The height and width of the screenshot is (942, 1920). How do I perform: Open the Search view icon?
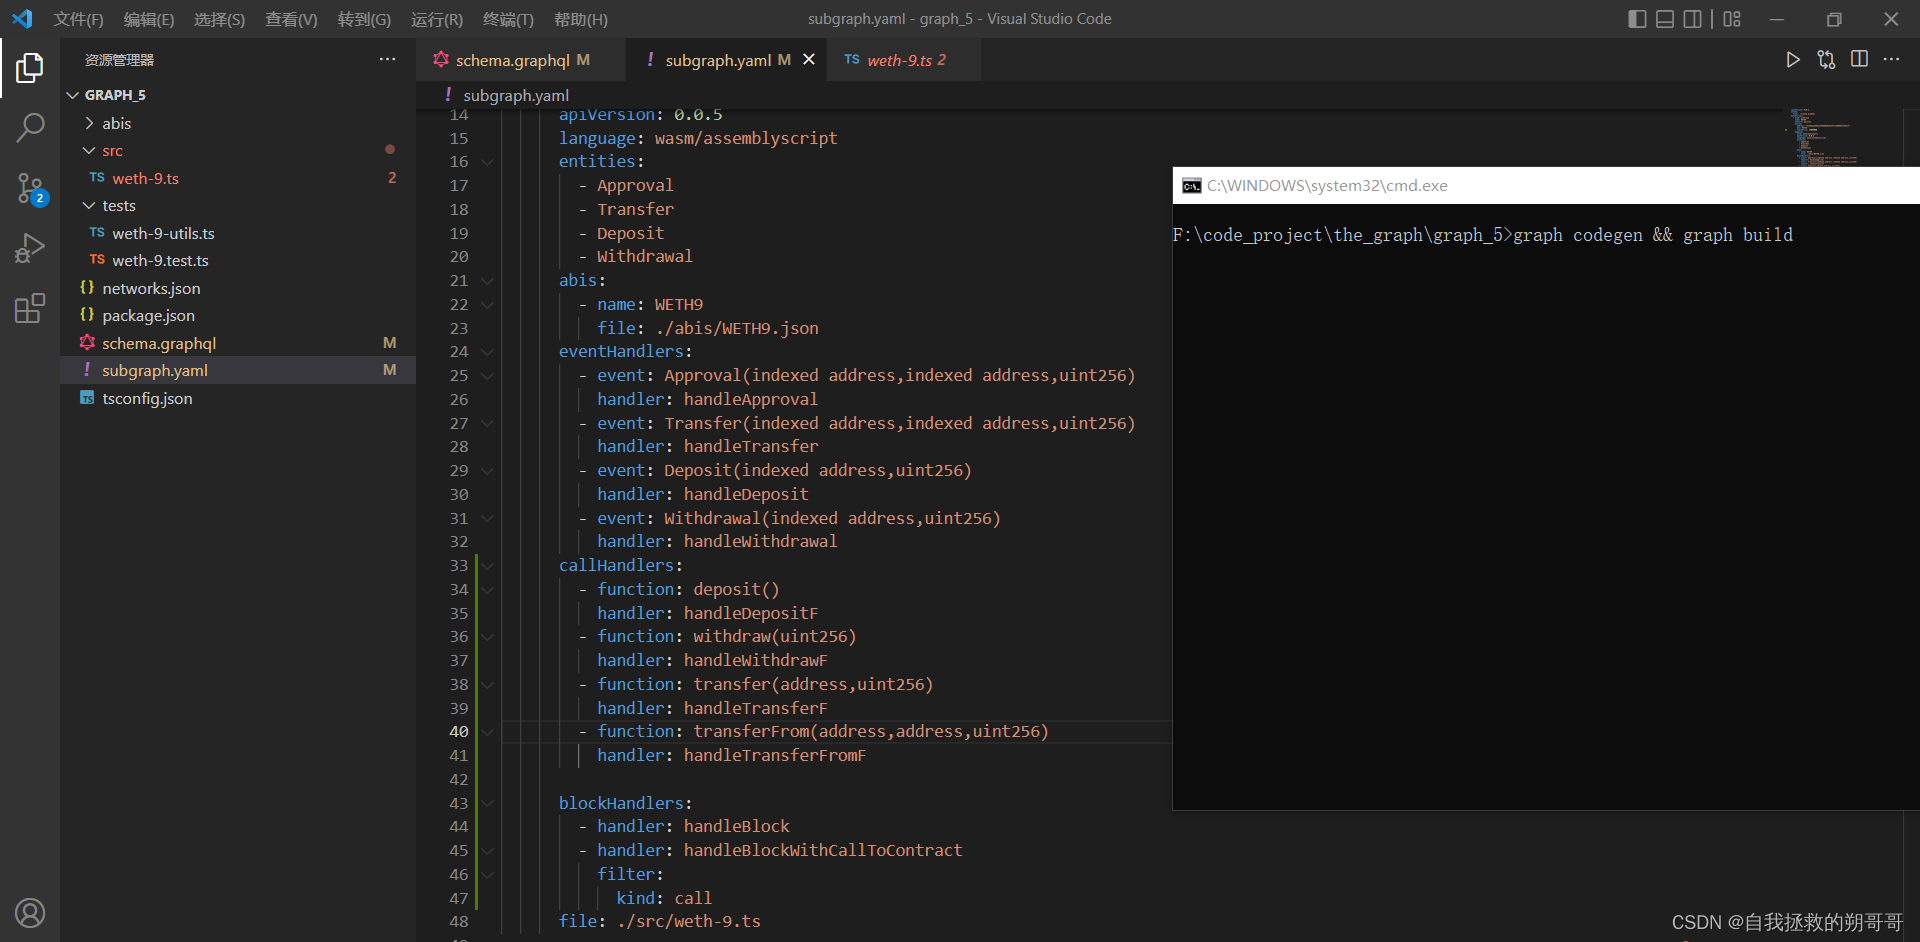pos(30,127)
